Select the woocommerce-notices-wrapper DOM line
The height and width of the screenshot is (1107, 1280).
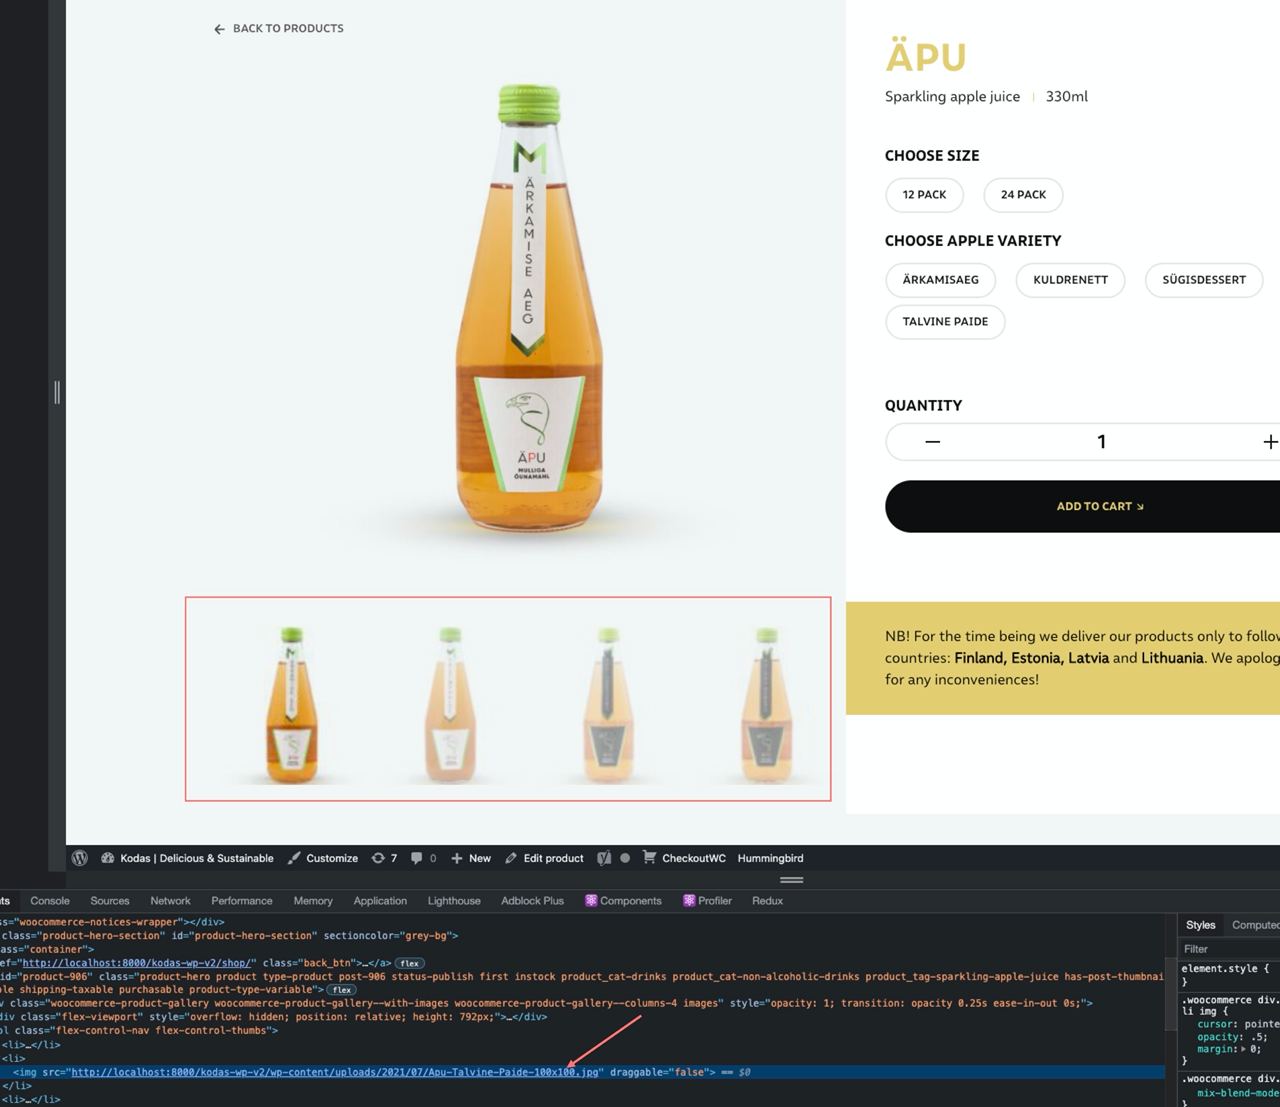tap(112, 922)
